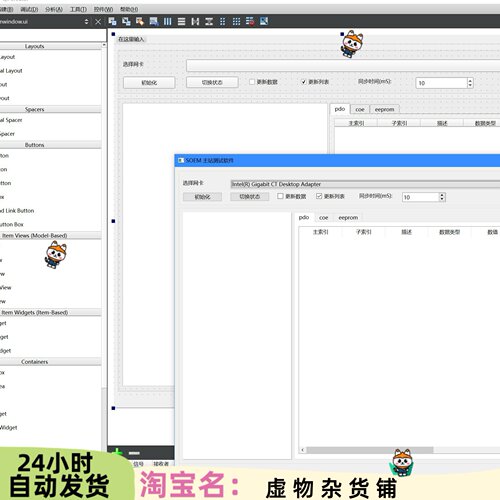Open the mainwindow.ui file selector dropdown
The image size is (500, 500).
[86, 22]
